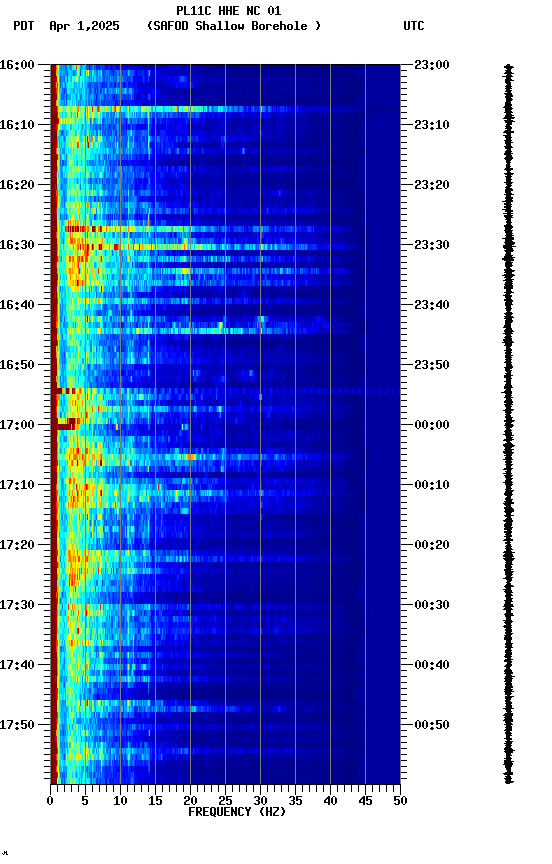552x864 pixels.
Task: Click the 10 Hz axis tick label
Action: pos(120,801)
